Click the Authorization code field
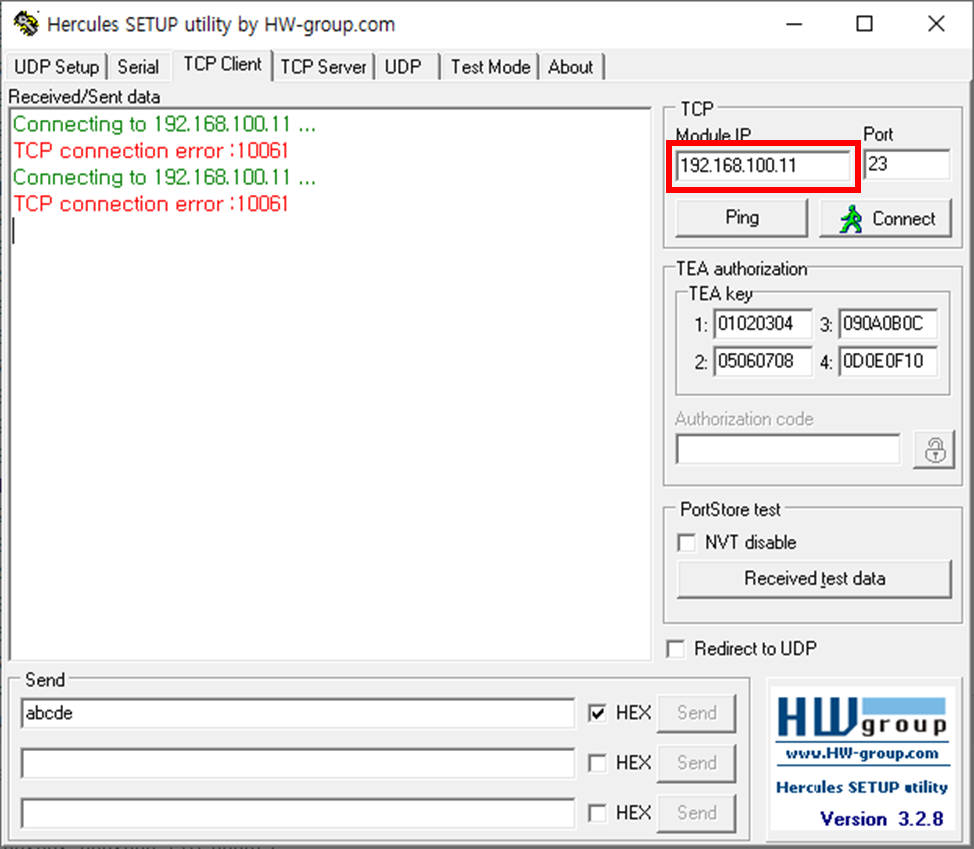Viewport: 974px width, 849px height. click(x=788, y=449)
